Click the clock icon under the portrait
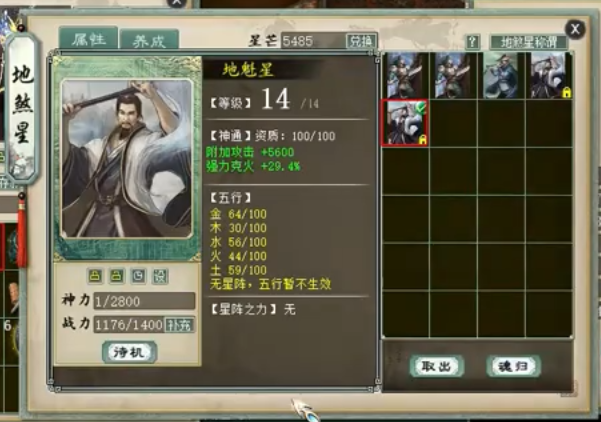The width and height of the screenshot is (601, 422). point(138,276)
